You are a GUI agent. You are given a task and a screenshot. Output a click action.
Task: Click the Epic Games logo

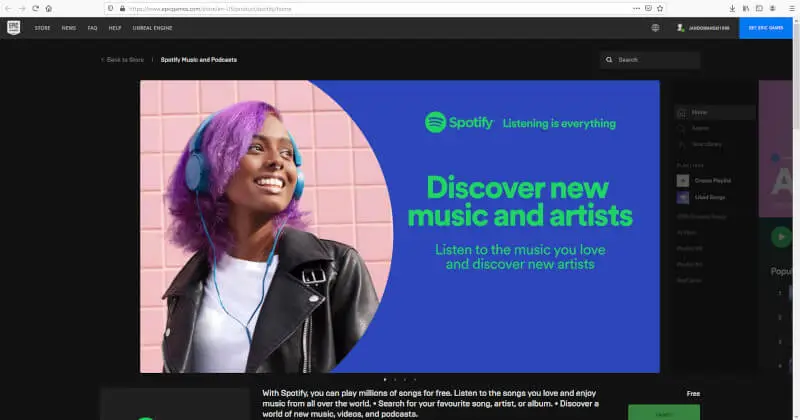click(x=14, y=28)
